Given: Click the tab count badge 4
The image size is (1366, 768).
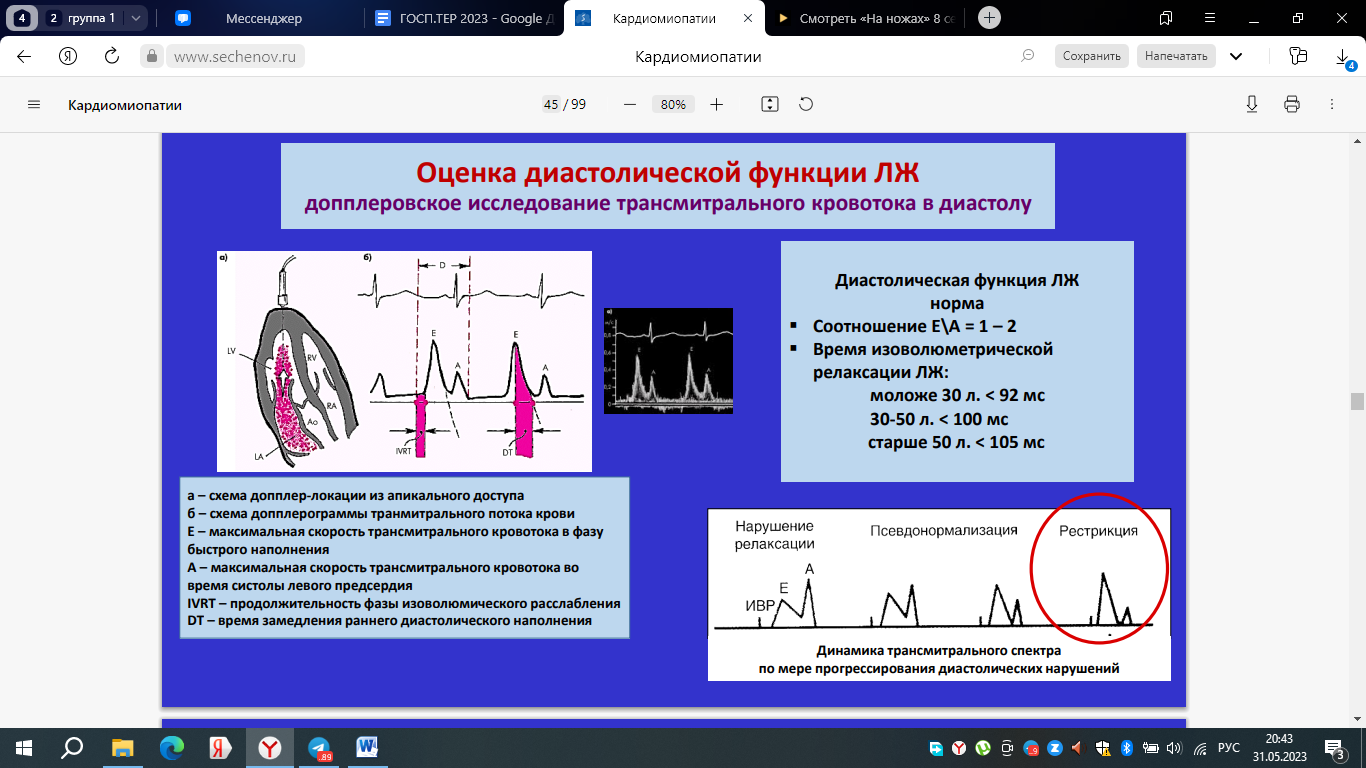Looking at the screenshot, I should pyautogui.click(x=22, y=17).
